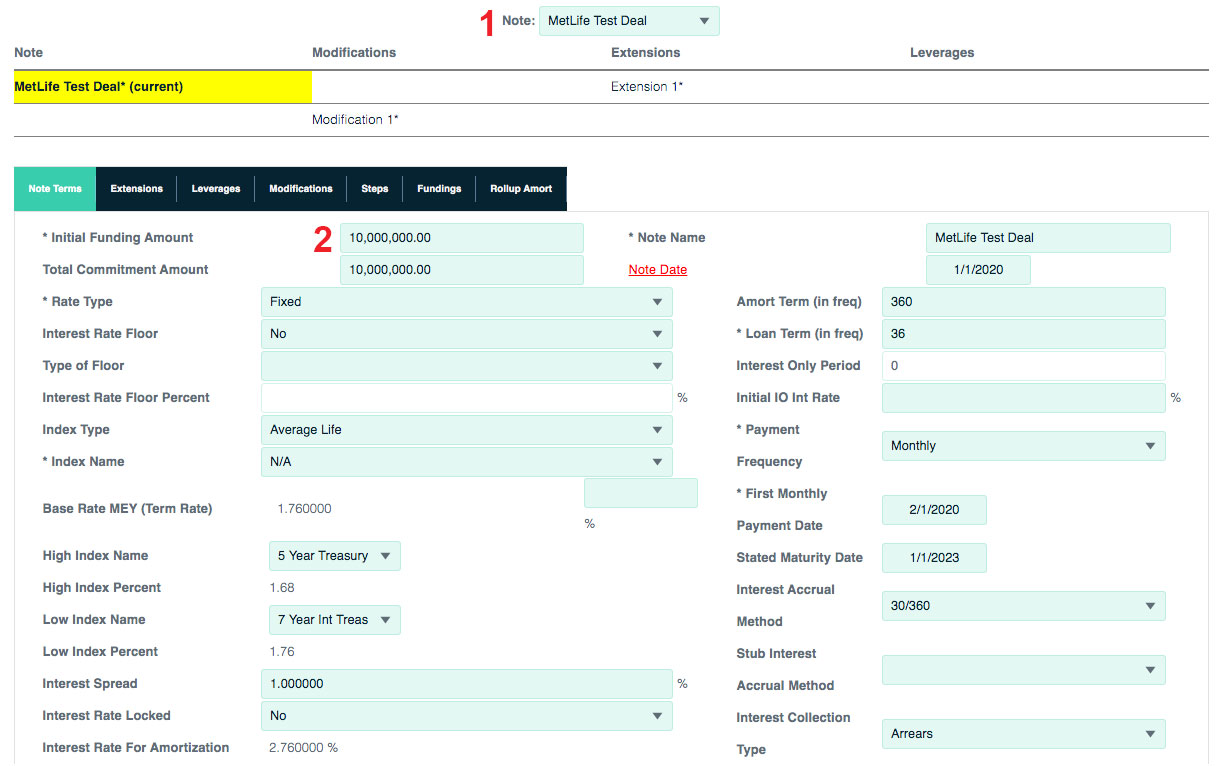Expand the Interest Rate Floor dropdown
The width and height of the screenshot is (1222, 766).
pyautogui.click(x=467, y=334)
